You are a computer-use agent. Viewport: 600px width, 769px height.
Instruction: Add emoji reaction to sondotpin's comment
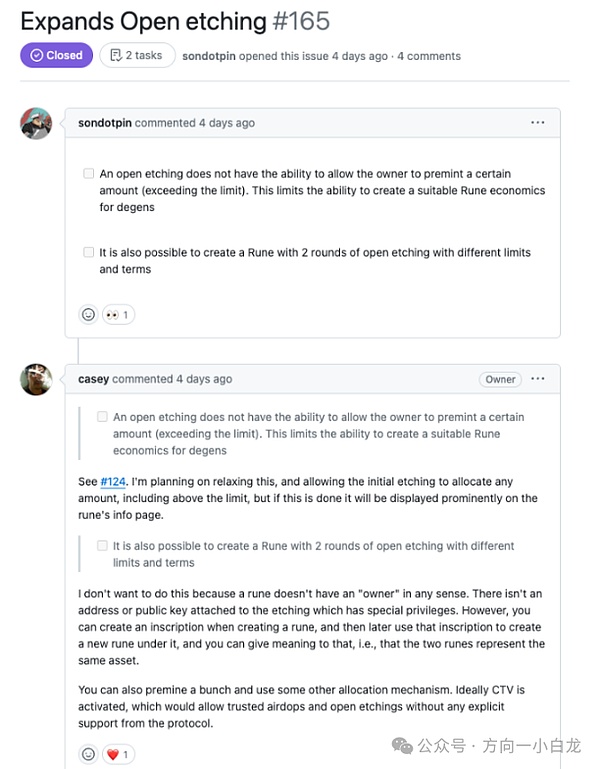(88, 314)
